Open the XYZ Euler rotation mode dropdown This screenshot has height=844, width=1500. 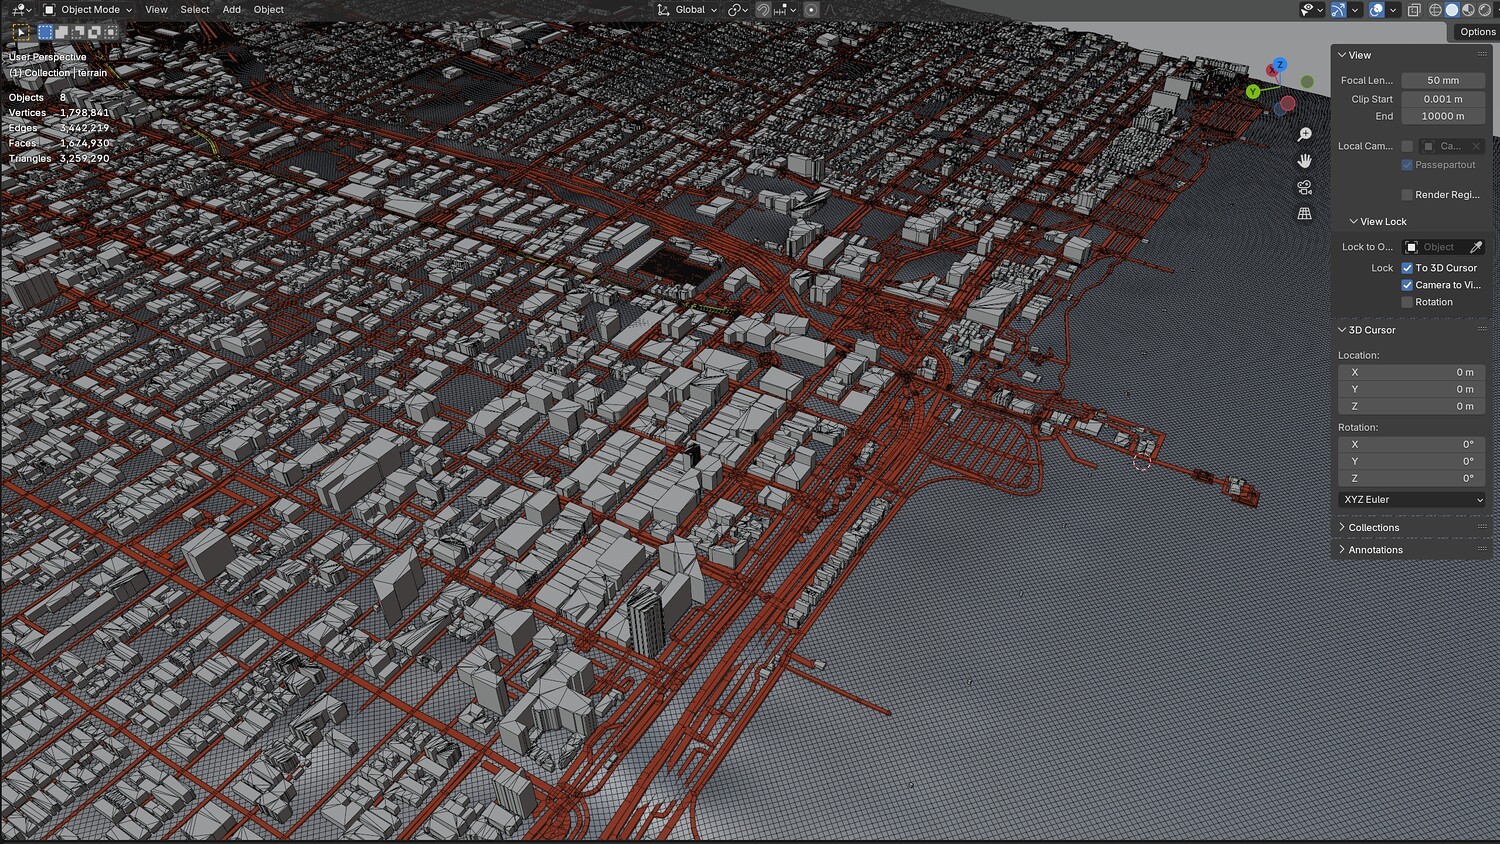(x=1412, y=500)
